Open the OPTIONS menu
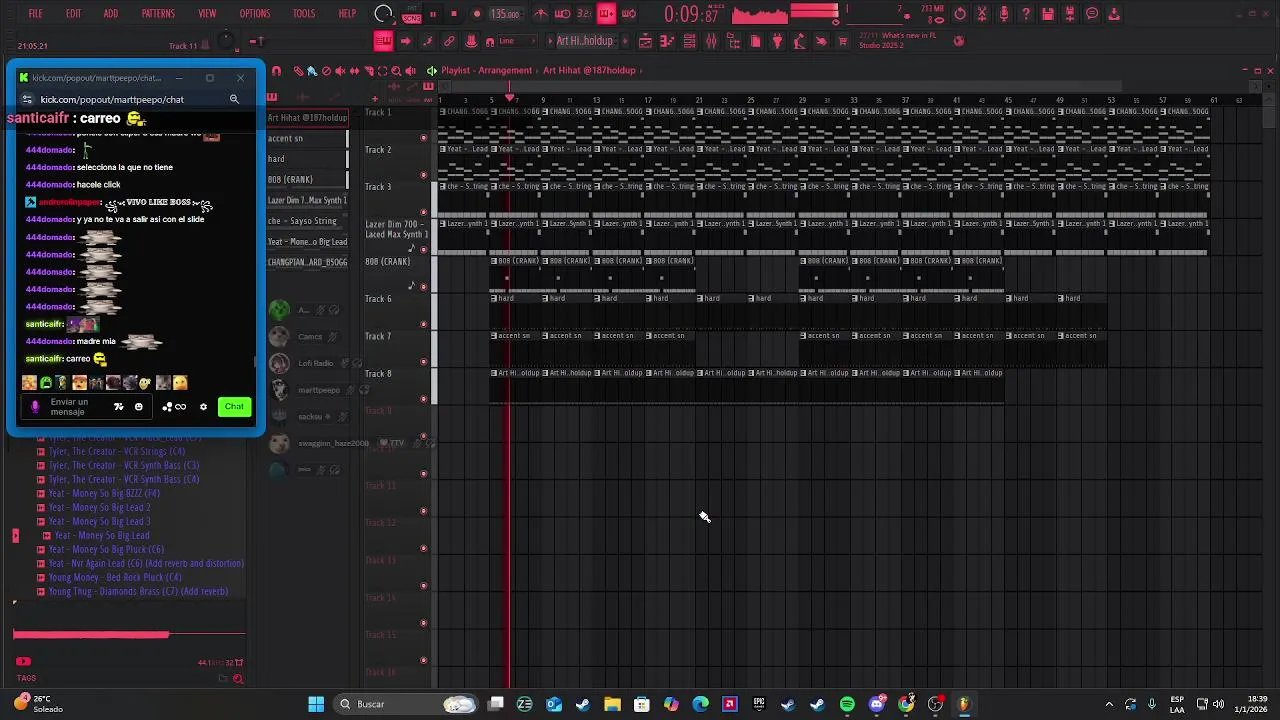Screen dimensions: 1280x720 tap(255, 14)
